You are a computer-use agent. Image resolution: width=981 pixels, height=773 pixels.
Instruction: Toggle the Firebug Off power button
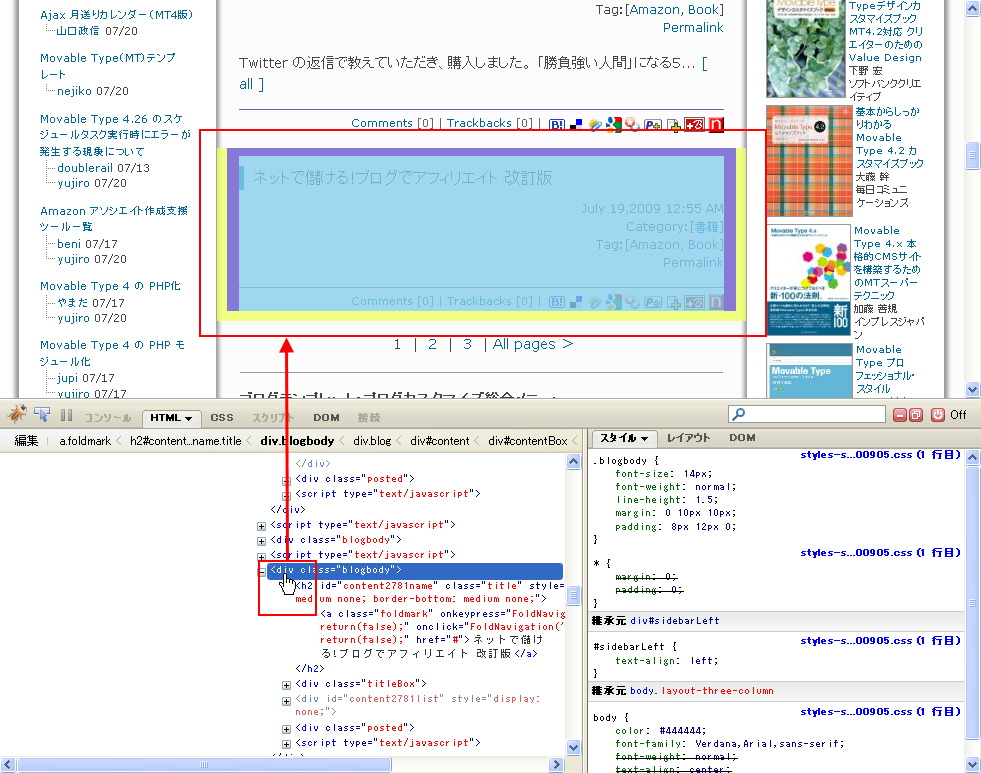[938, 415]
